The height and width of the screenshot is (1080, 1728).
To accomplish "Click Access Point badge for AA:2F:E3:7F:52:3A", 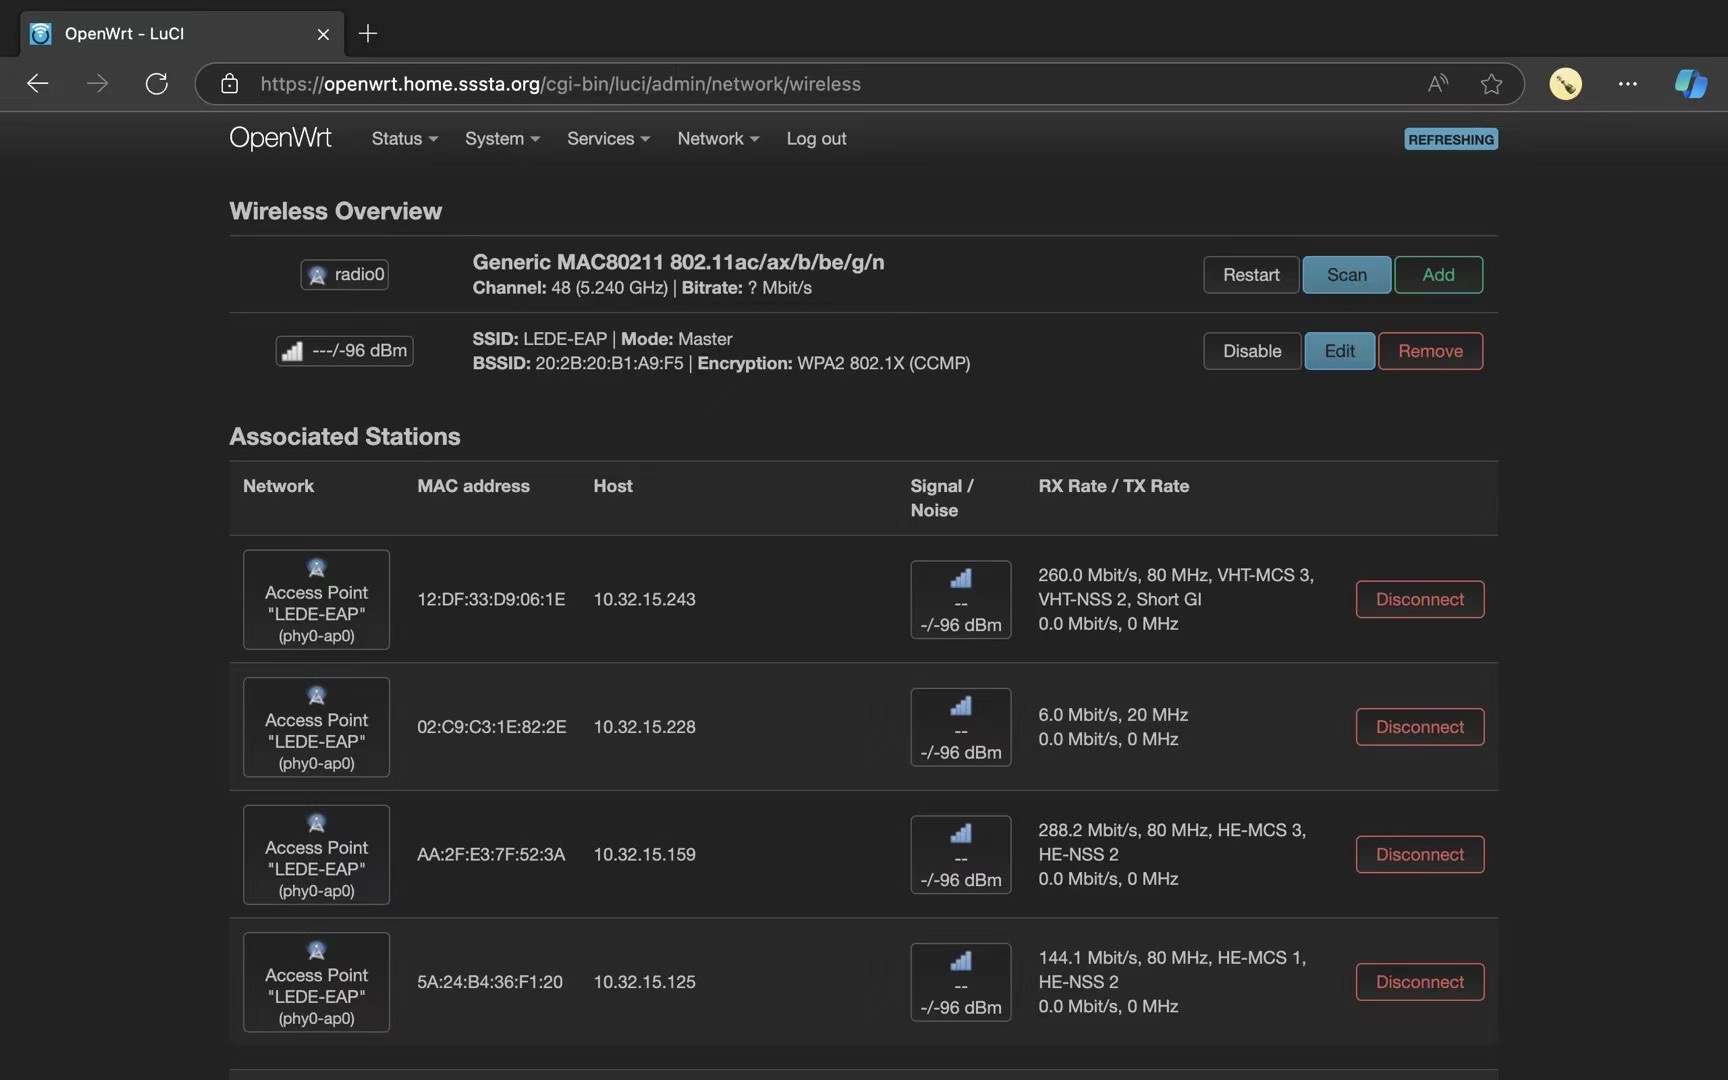I will pos(316,855).
